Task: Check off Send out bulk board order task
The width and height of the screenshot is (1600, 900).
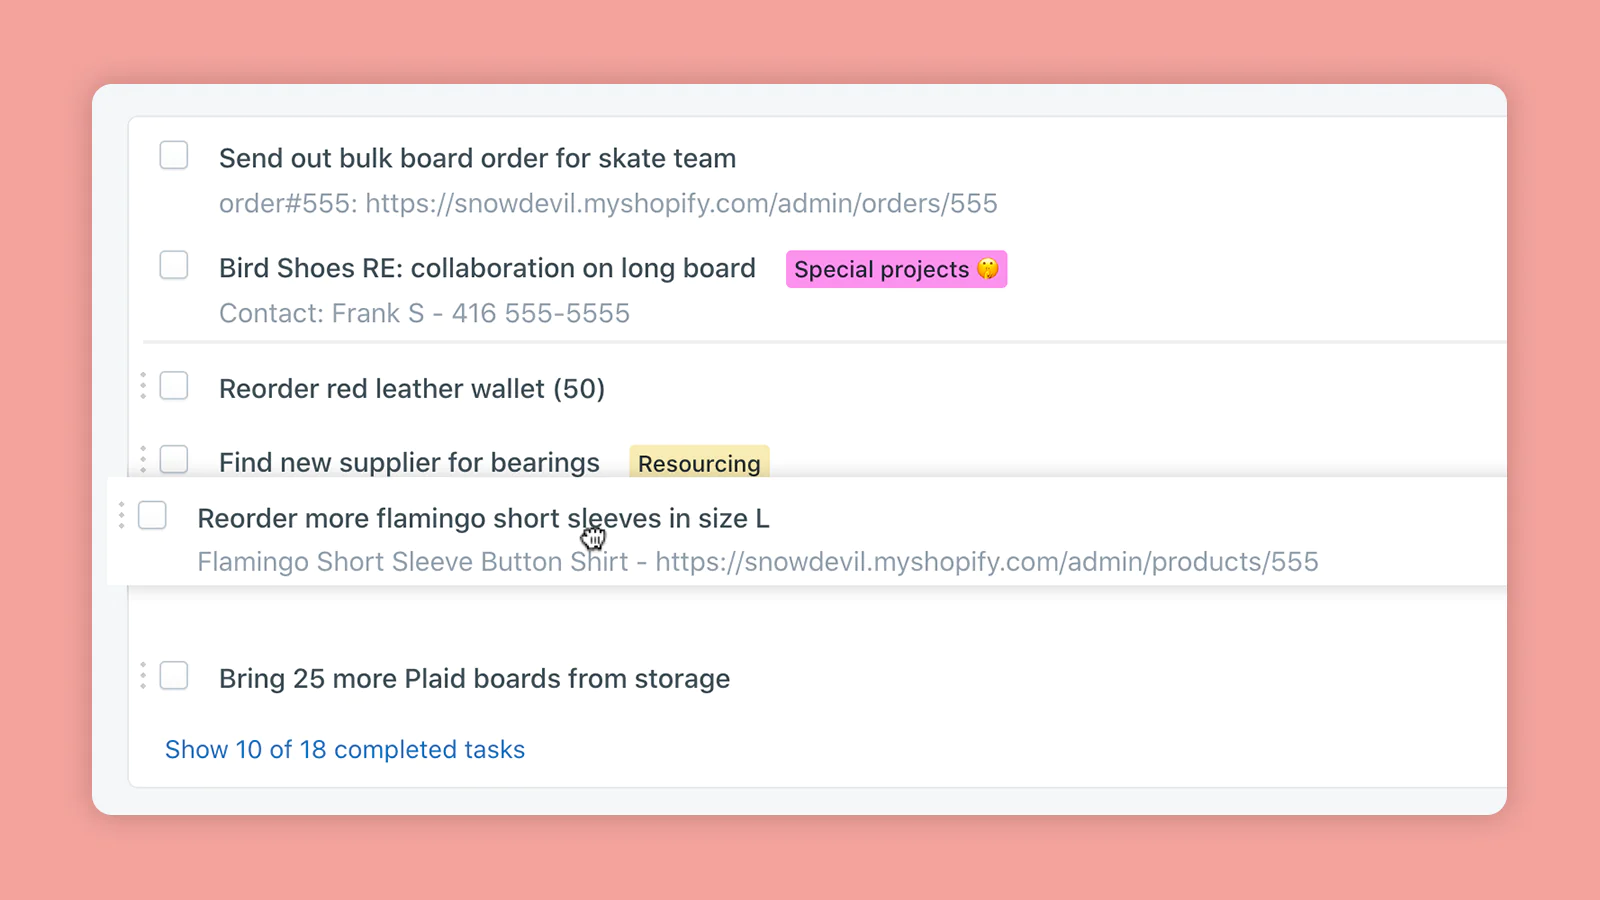Action: tap(174, 156)
